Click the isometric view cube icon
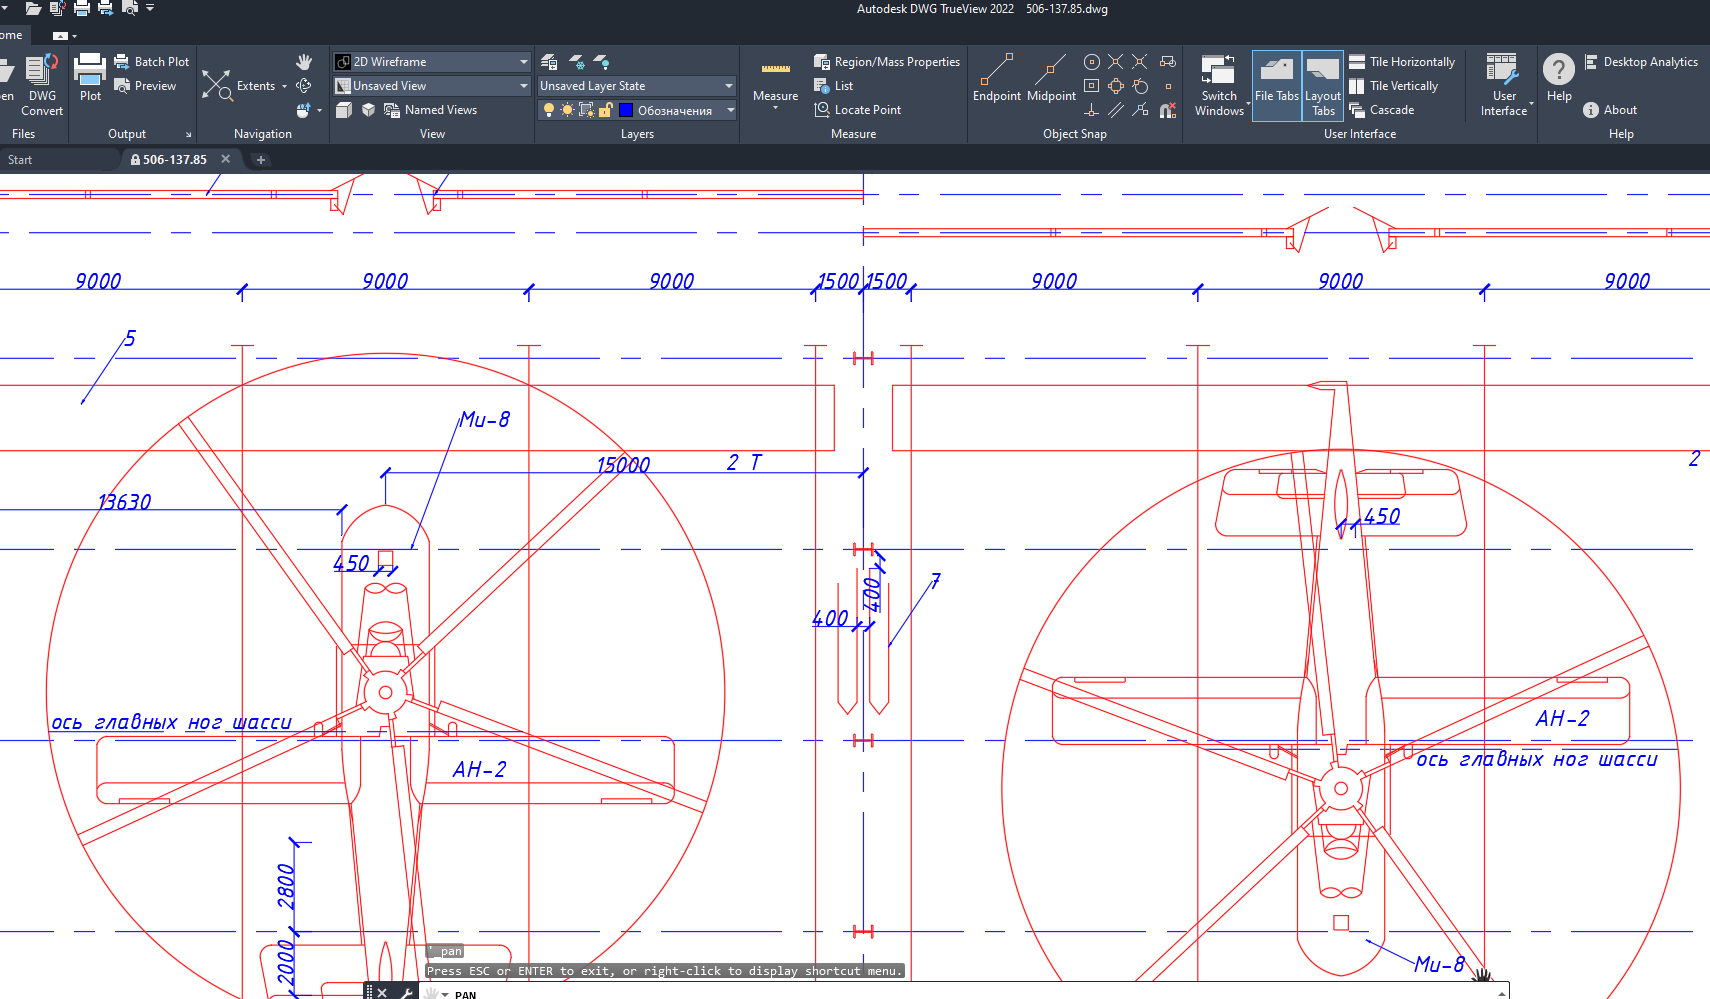1710x999 pixels. [368, 110]
